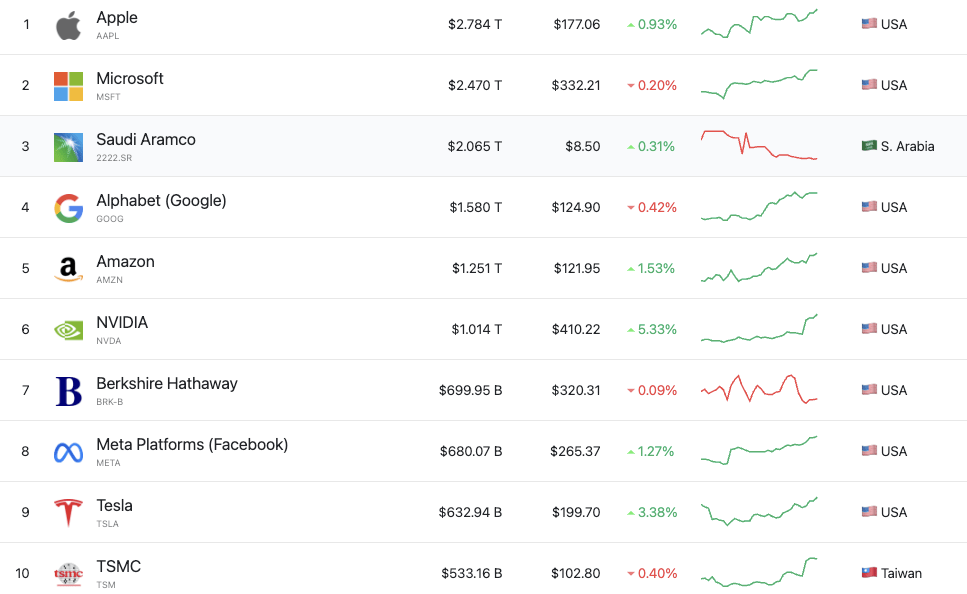Image resolution: width=967 pixels, height=594 pixels.
Task: Click the USA flag in Microsoft row
Action: pos(869,85)
